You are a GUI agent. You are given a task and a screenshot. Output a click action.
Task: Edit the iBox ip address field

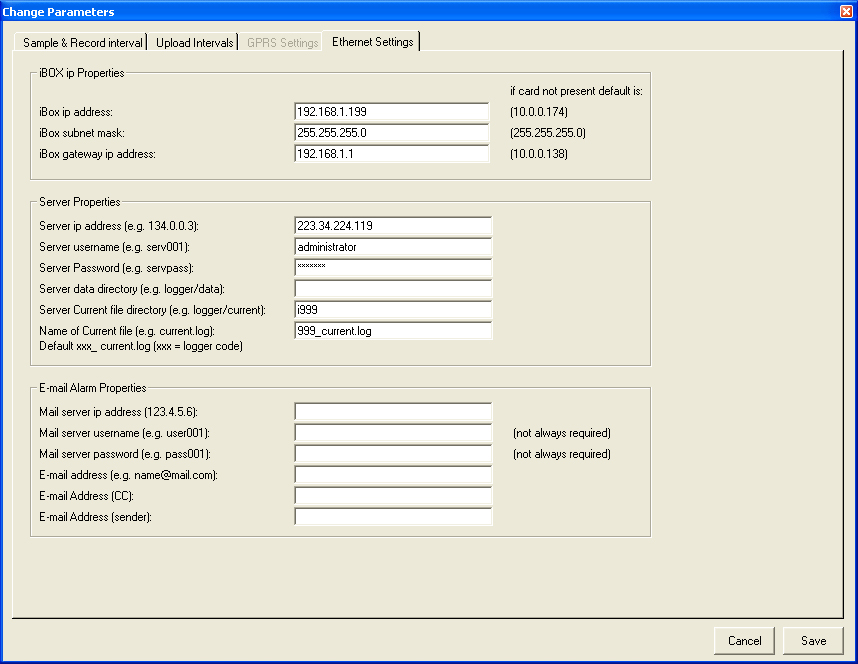tap(391, 112)
